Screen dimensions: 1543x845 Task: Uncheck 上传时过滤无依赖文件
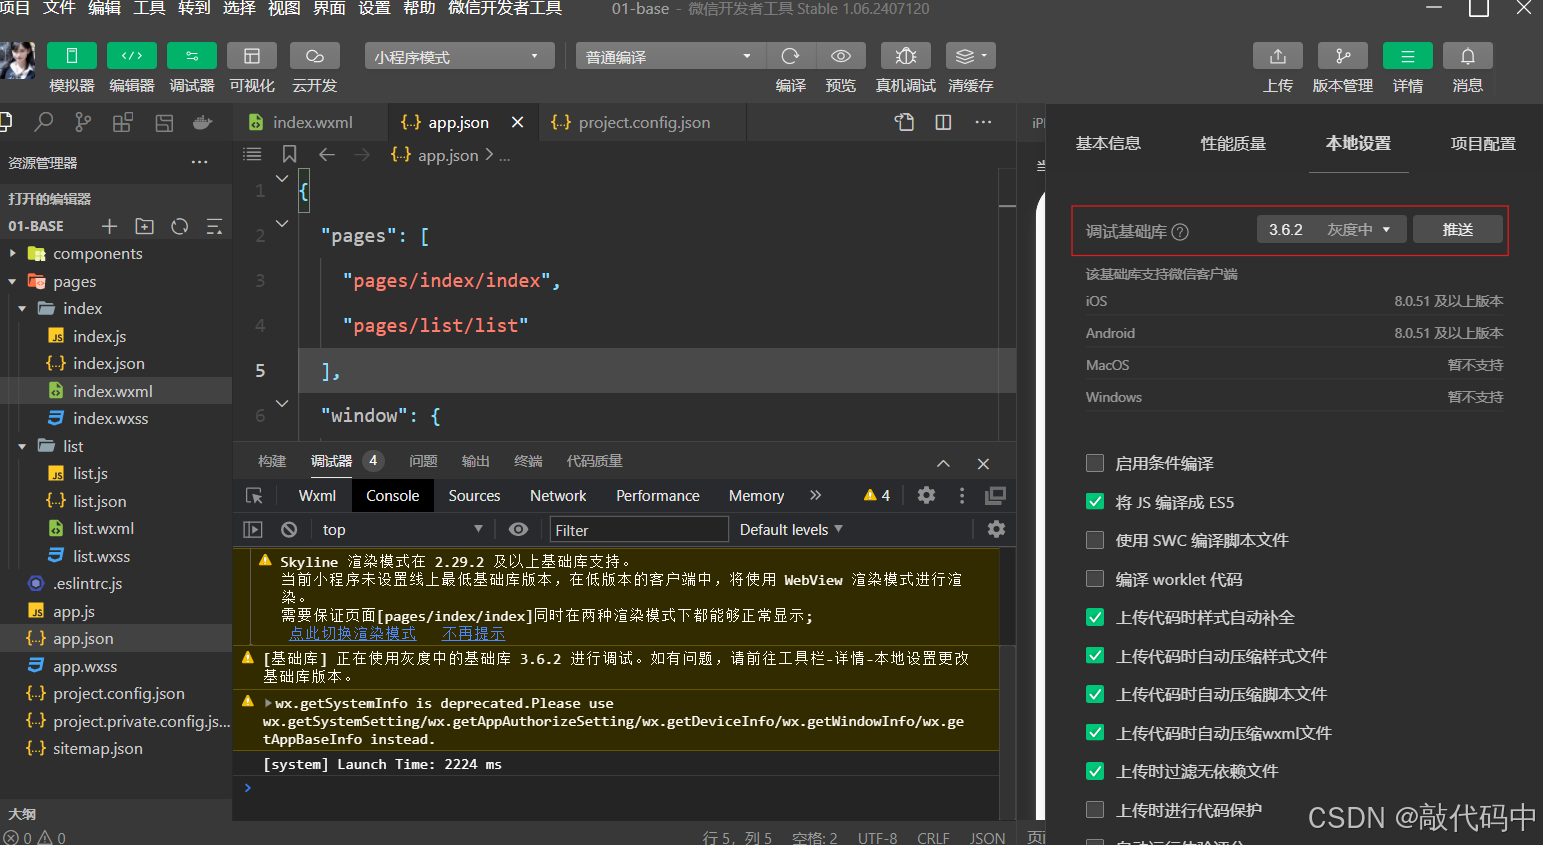(1095, 771)
